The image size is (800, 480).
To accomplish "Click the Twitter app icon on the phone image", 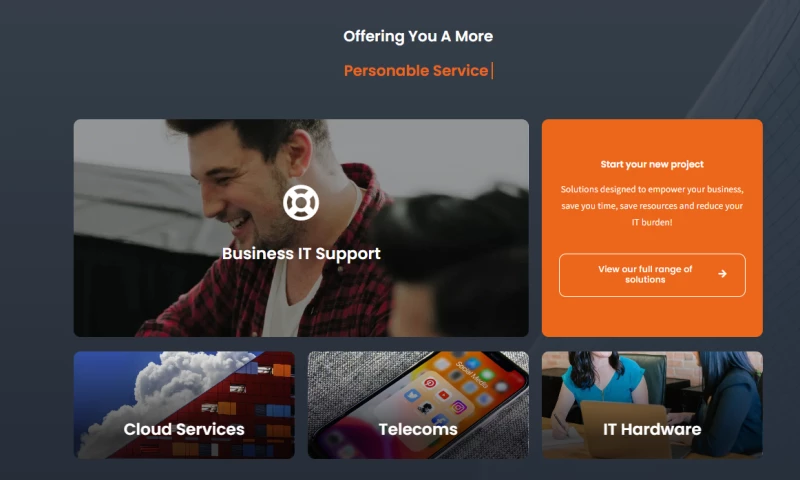I will (x=412, y=395).
